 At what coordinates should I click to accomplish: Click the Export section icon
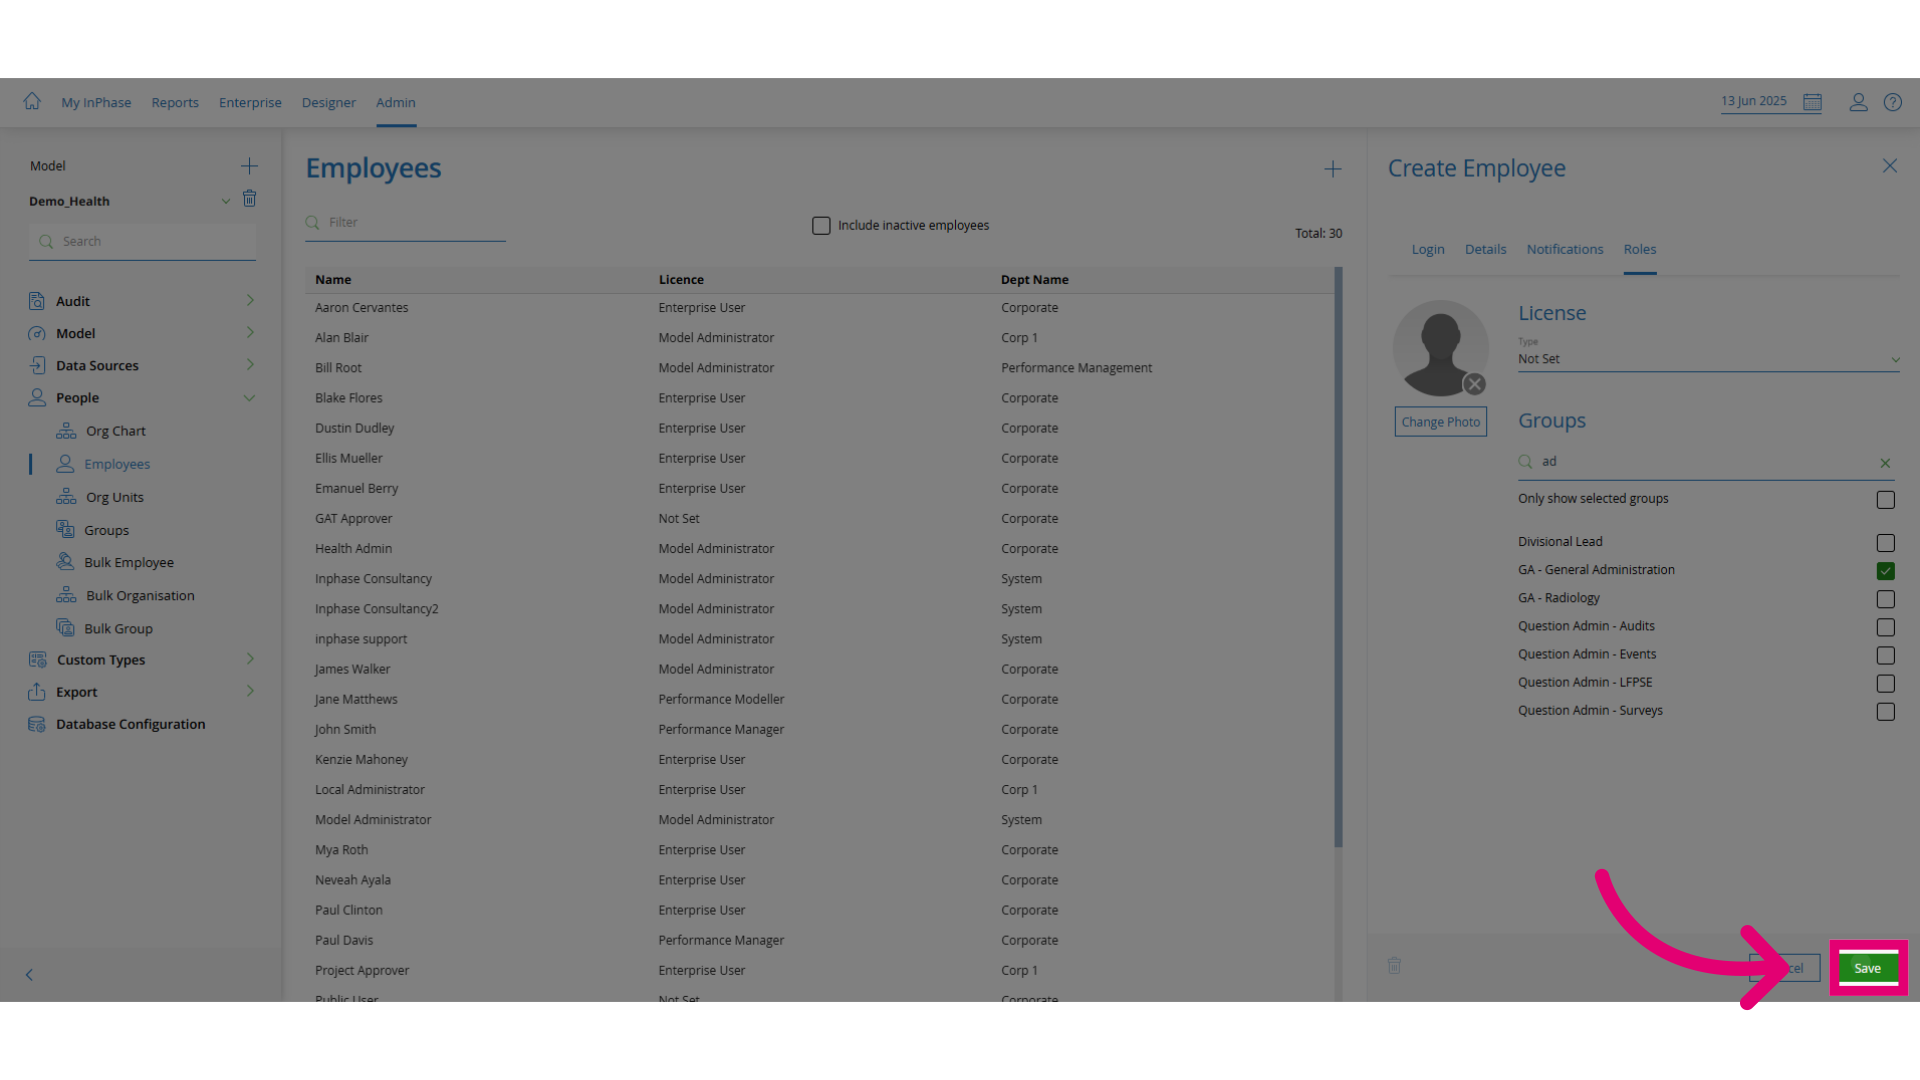click(37, 692)
